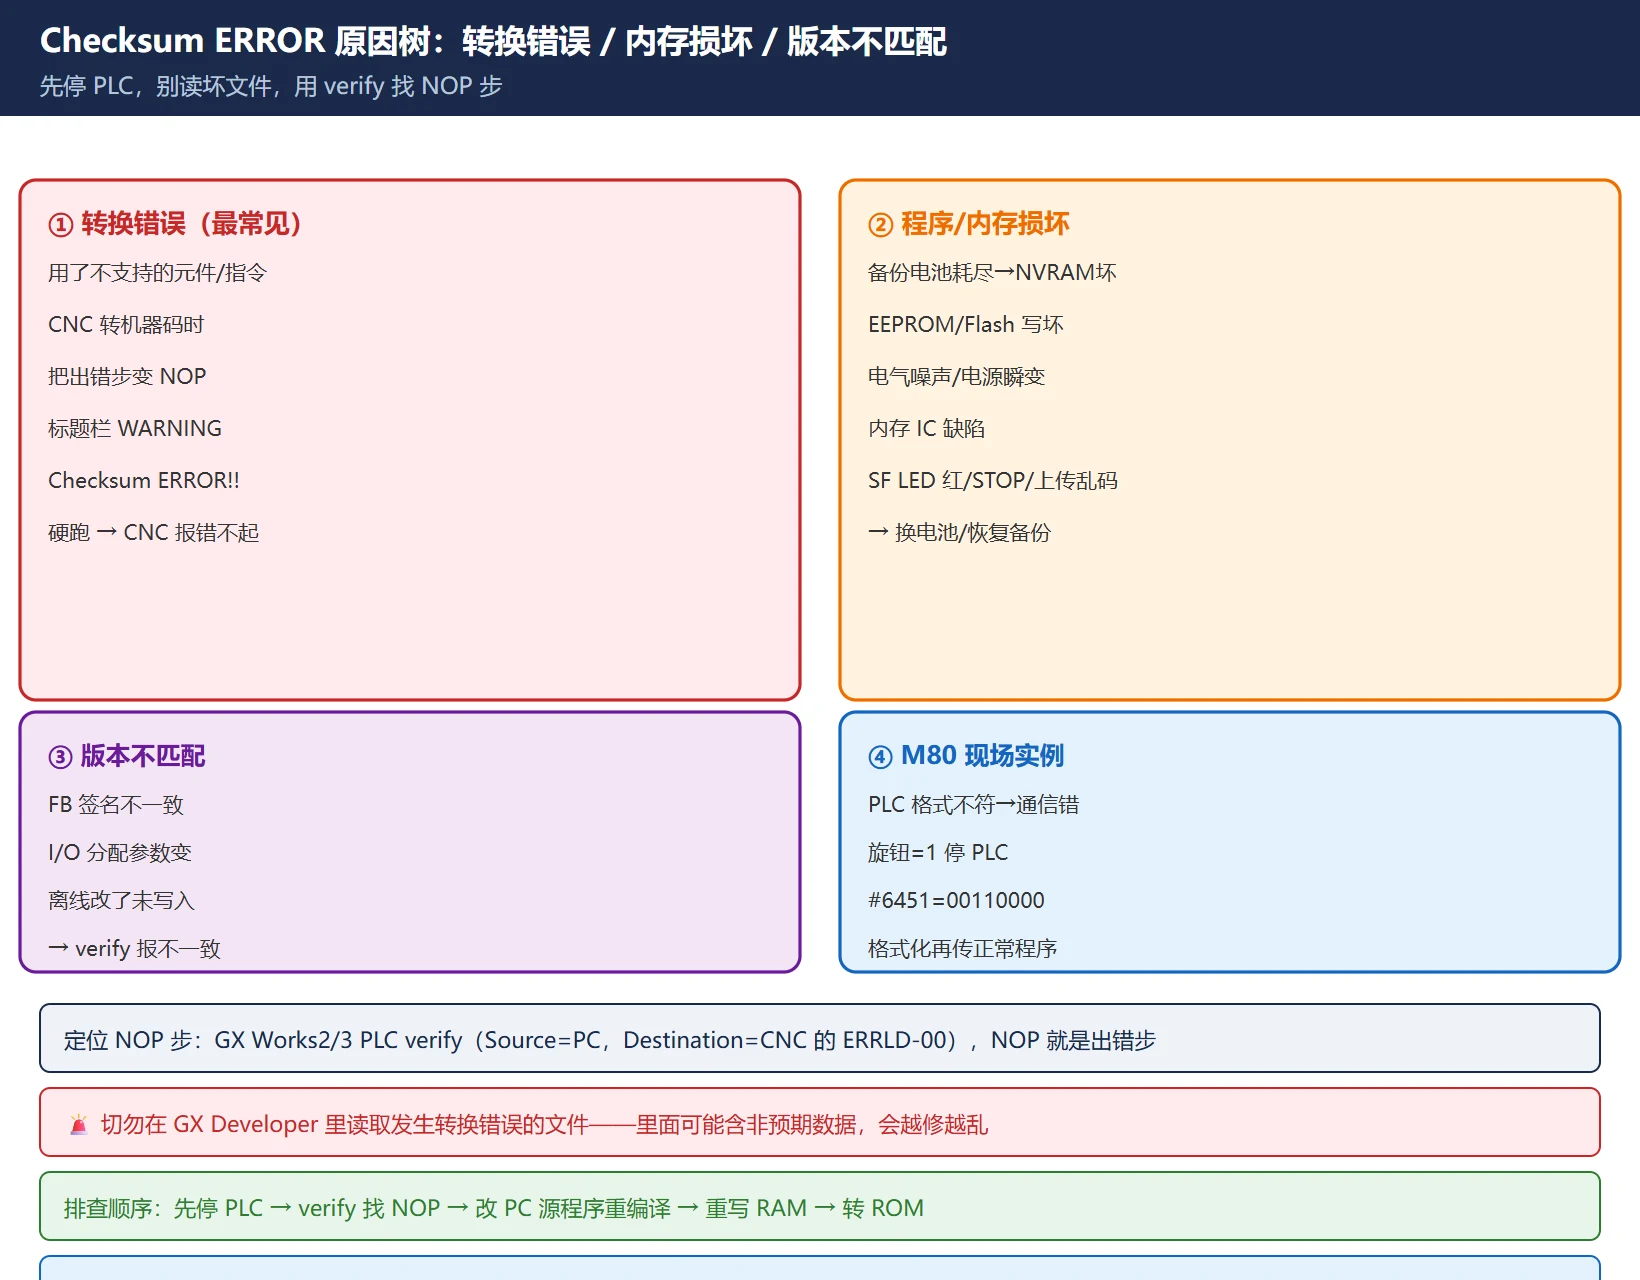Click the green '排查顺序' steps box
Image resolution: width=1640 pixels, height=1280 pixels.
(x=820, y=1206)
